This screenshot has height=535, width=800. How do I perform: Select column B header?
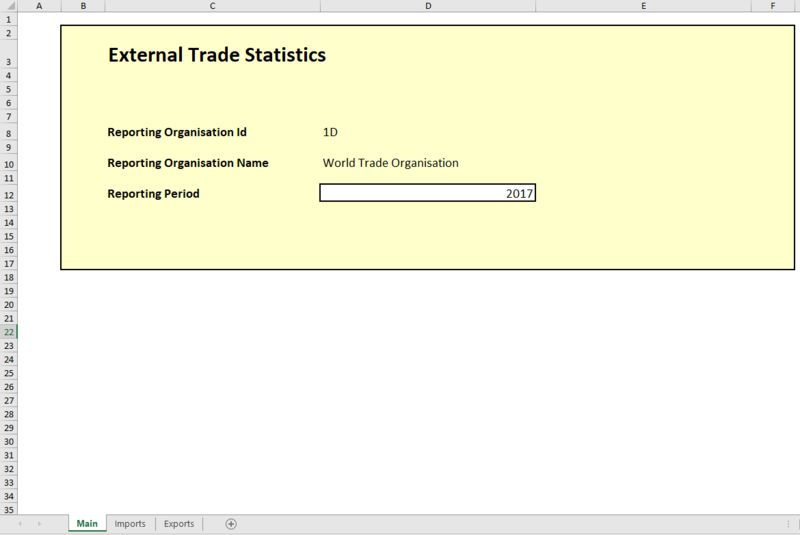point(83,6)
